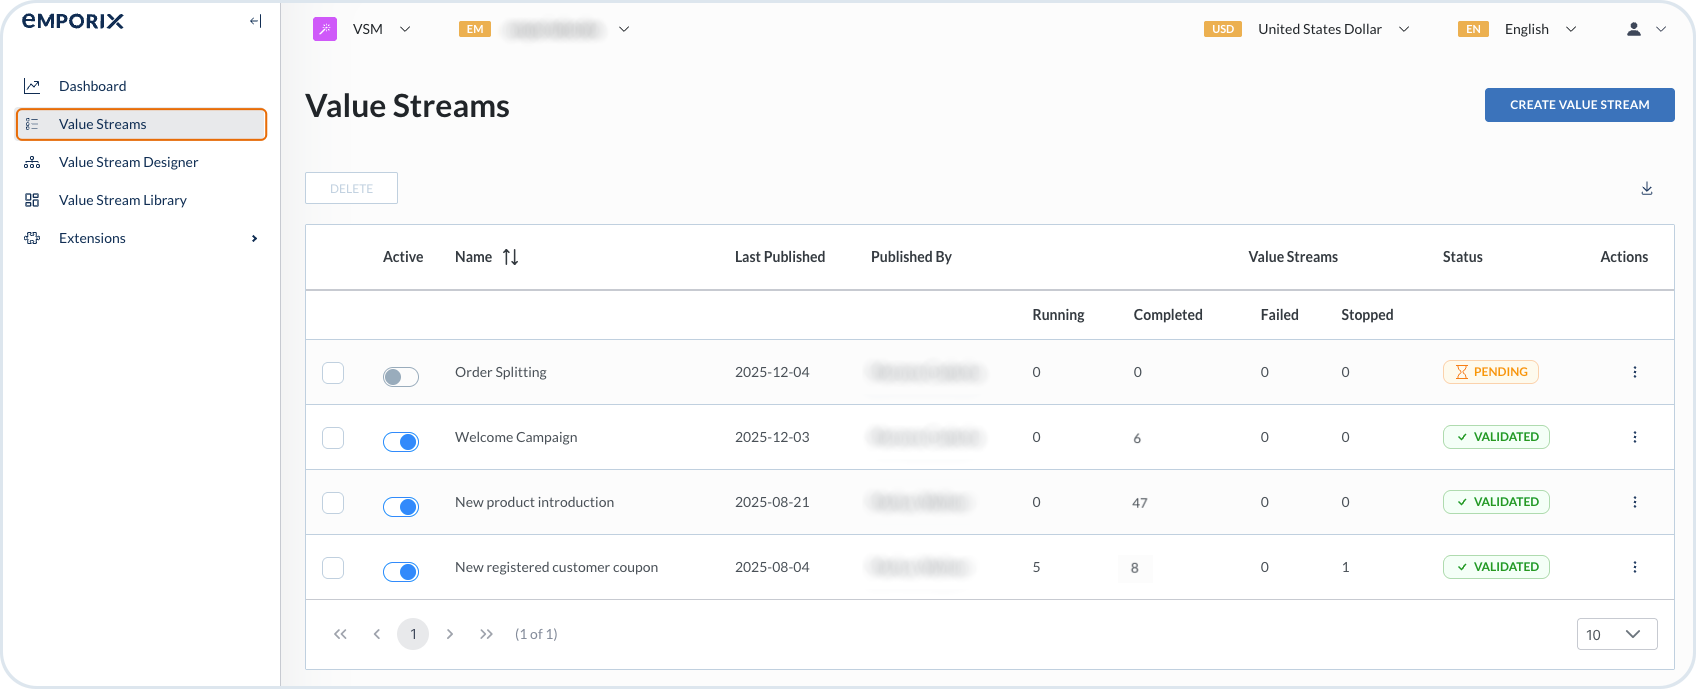Image resolution: width=1696 pixels, height=689 pixels.
Task: Sort the table by Name column
Action: [x=510, y=257]
